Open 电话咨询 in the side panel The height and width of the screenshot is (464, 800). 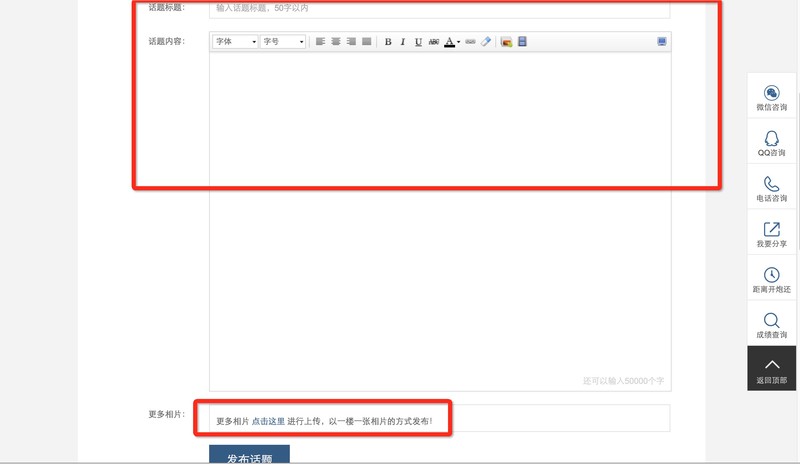point(771,189)
